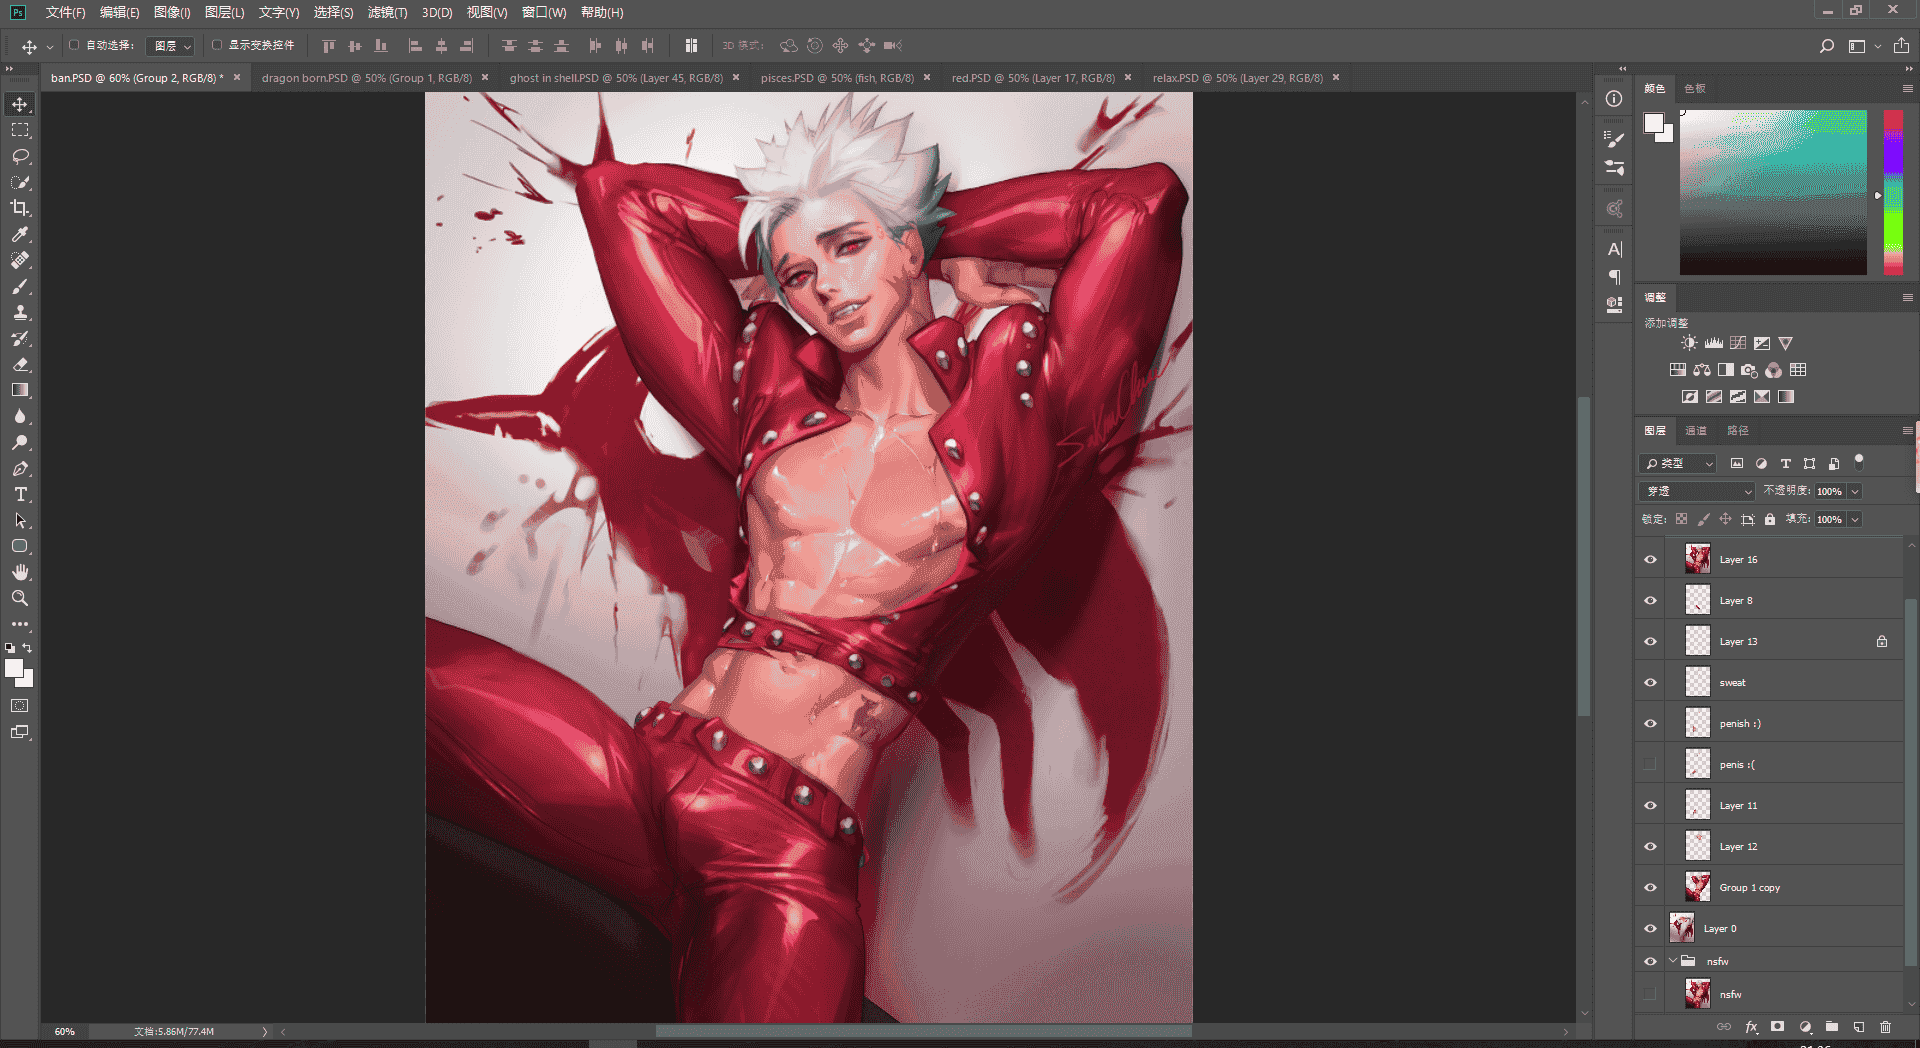
Task: Activate the Horizontal Type tool
Action: (x=20, y=494)
